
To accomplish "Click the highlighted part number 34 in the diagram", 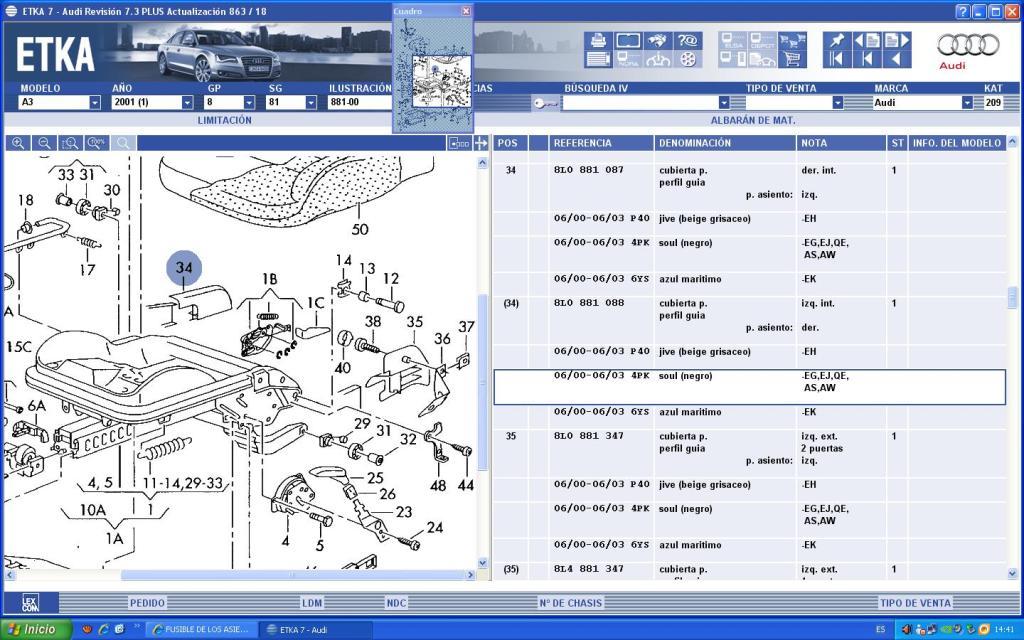I will (x=184, y=268).
